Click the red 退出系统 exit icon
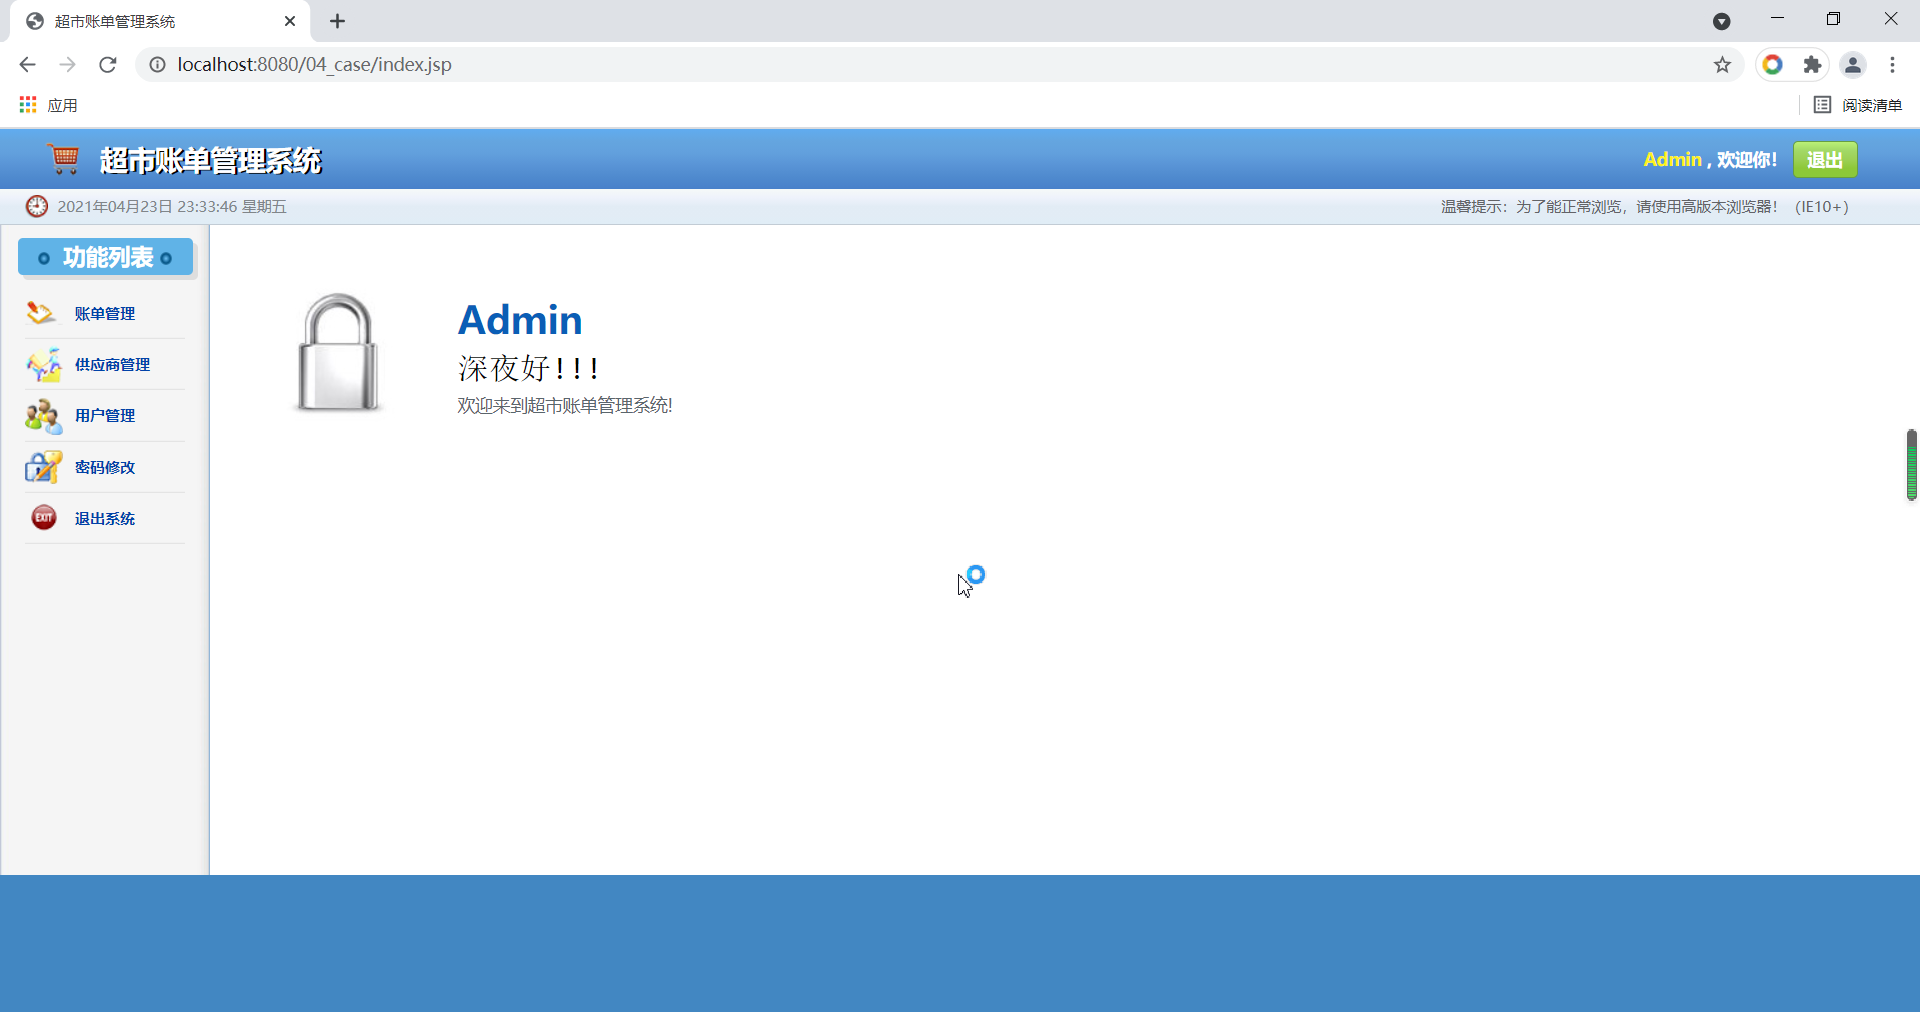The width and height of the screenshot is (1920, 1012). (x=44, y=517)
